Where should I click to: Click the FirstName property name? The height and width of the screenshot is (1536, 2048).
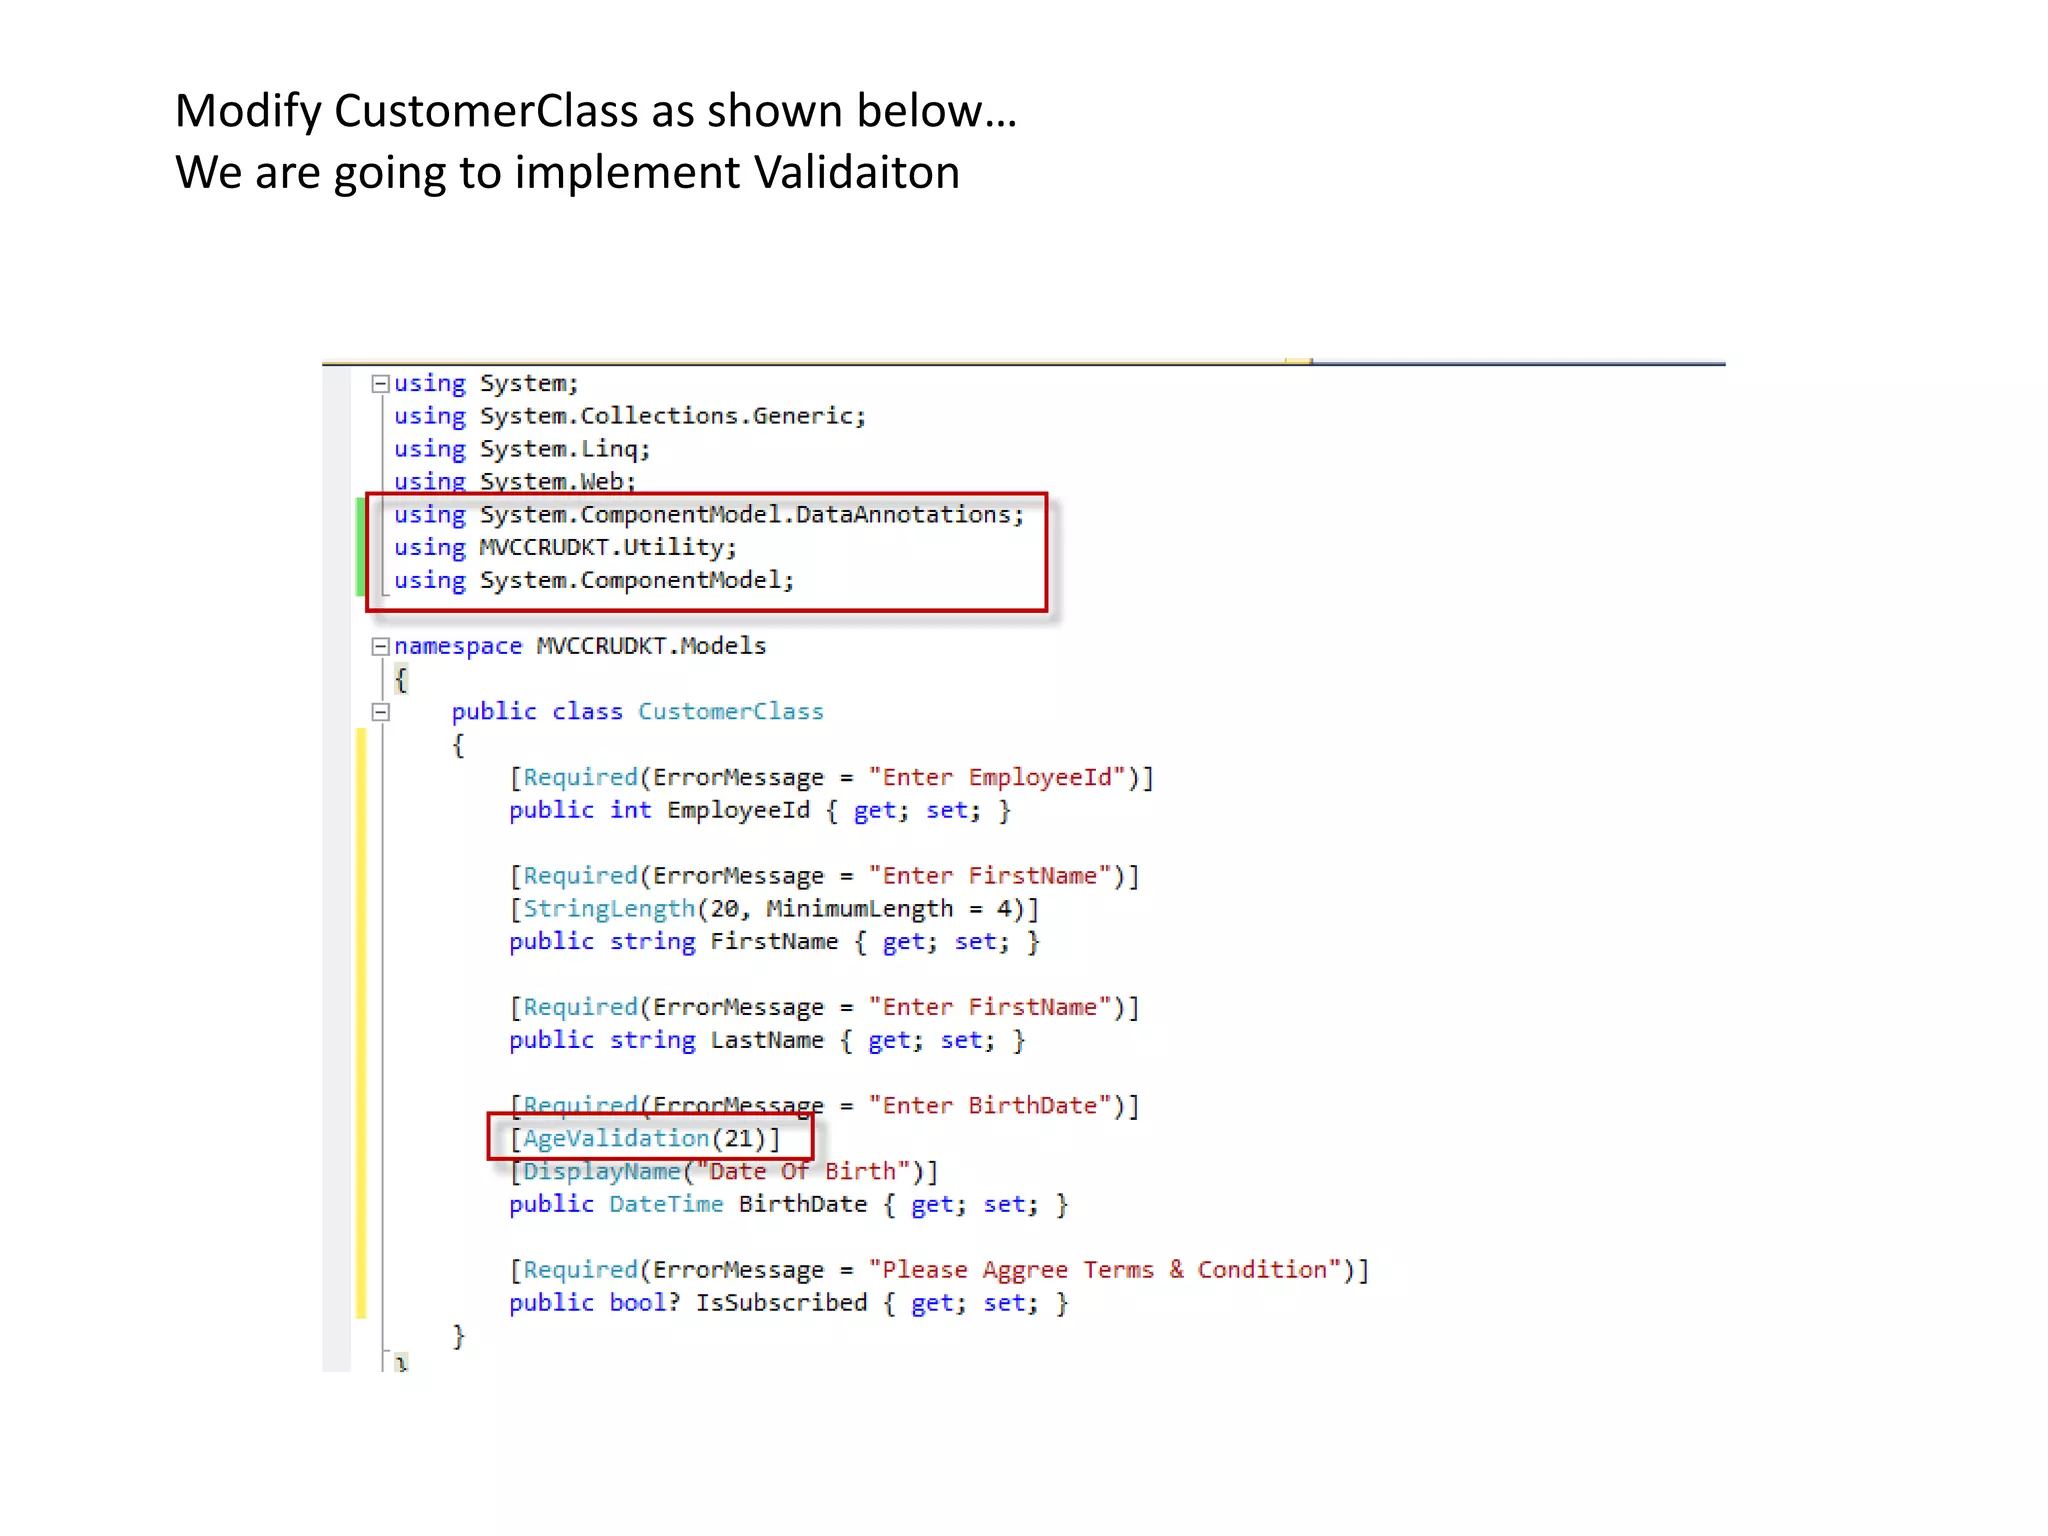click(773, 942)
